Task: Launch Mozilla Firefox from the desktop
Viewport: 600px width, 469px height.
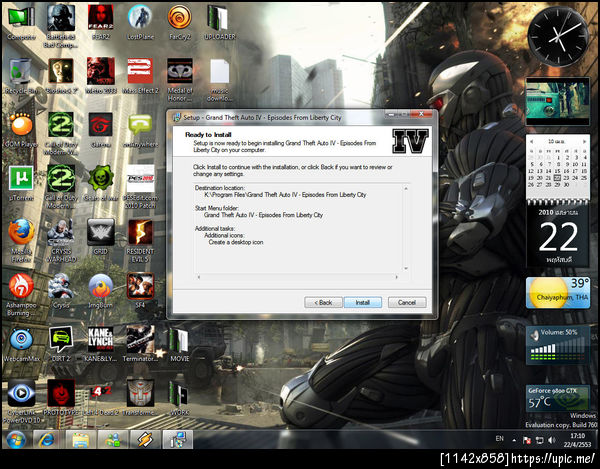Action: tap(21, 241)
